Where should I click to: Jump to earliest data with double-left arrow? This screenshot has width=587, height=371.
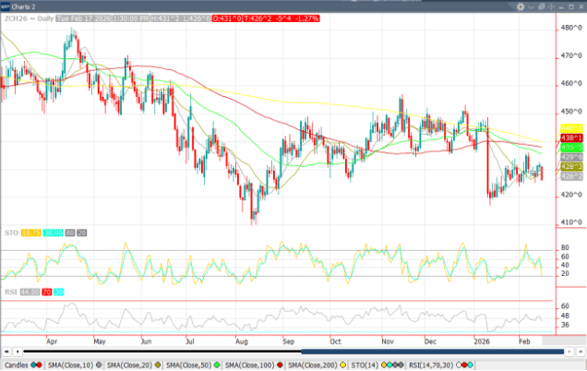coord(6,352)
